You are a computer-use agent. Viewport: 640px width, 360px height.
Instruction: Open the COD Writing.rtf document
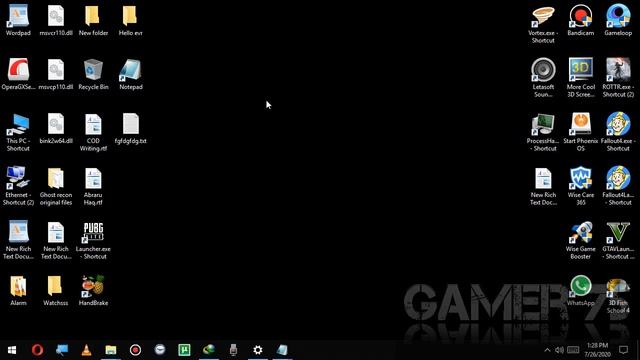pyautogui.click(x=93, y=132)
